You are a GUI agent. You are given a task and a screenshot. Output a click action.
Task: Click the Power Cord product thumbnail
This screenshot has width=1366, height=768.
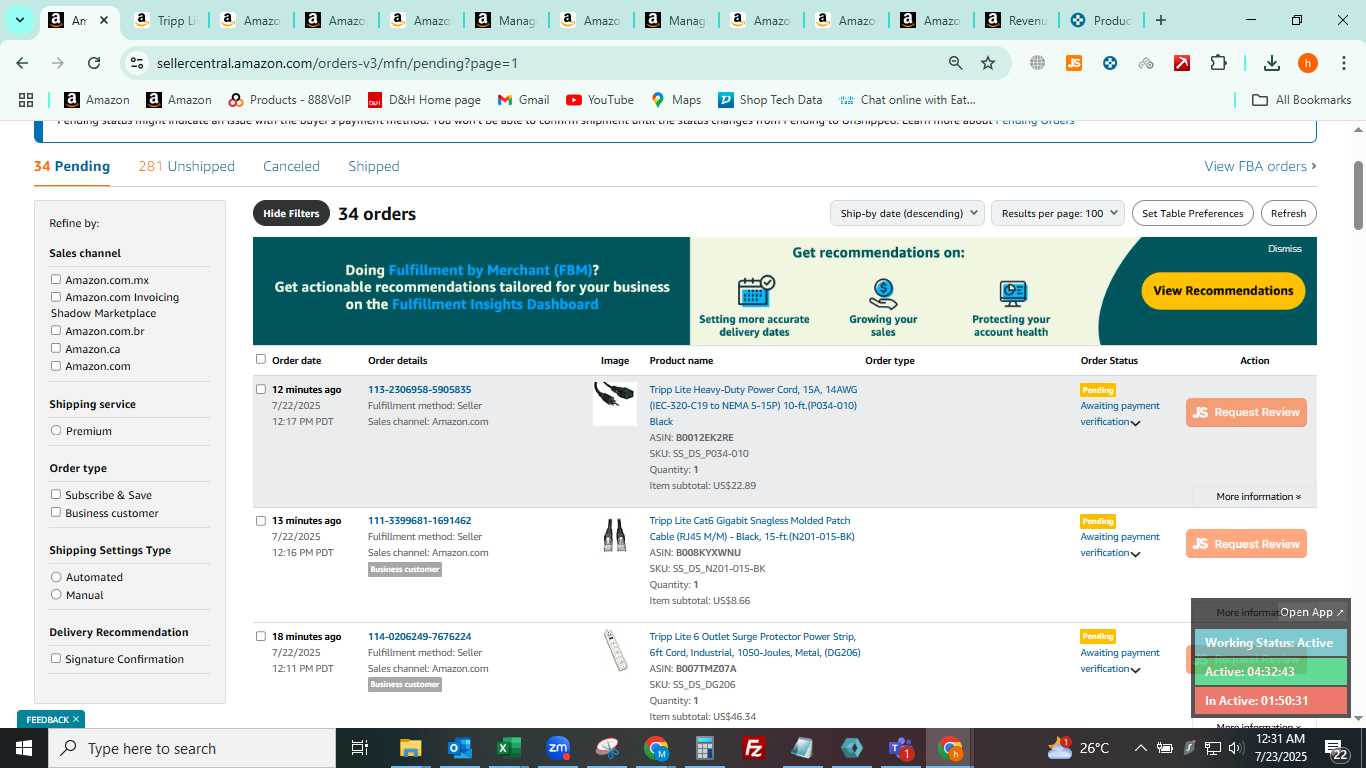coord(614,403)
